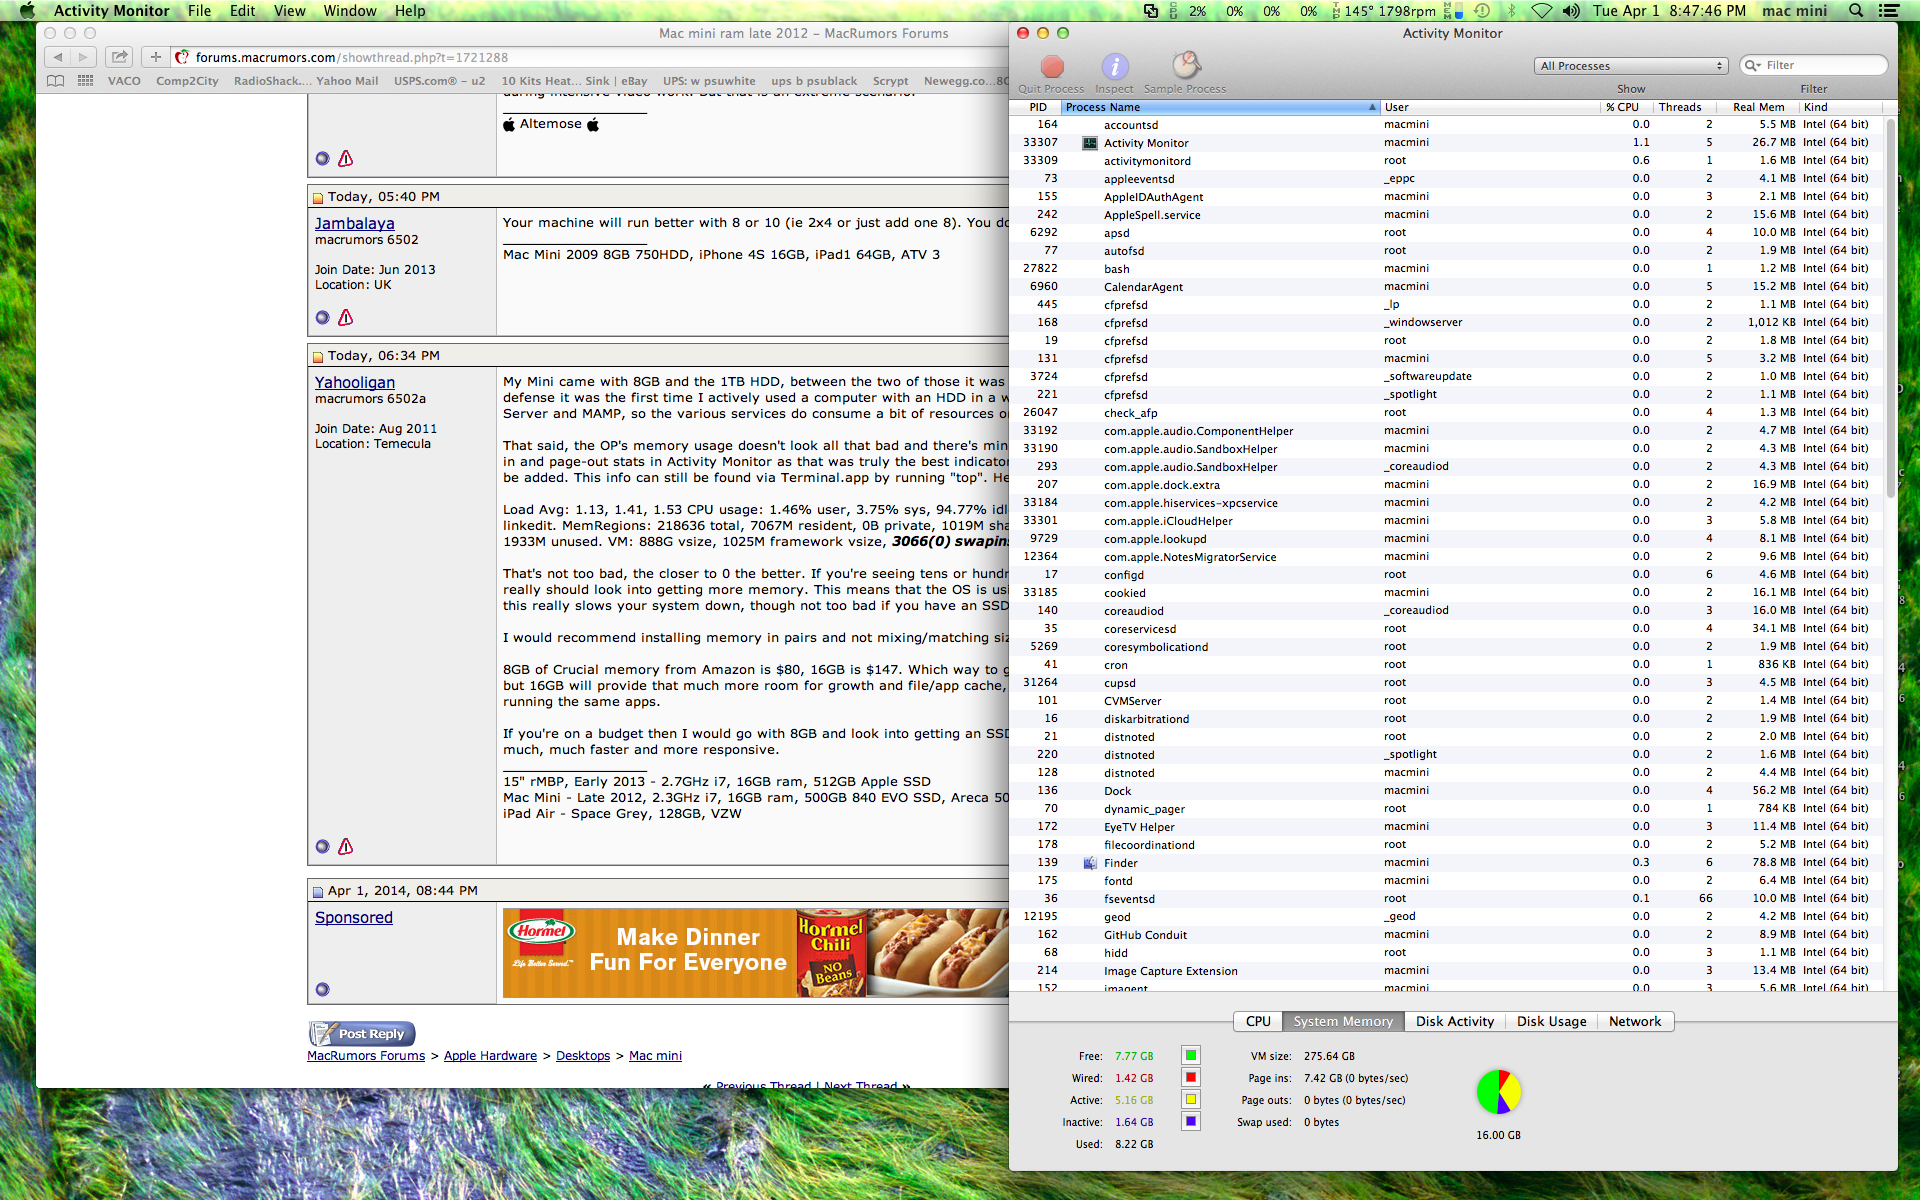
Task: Open the View menu
Action: click(290, 11)
